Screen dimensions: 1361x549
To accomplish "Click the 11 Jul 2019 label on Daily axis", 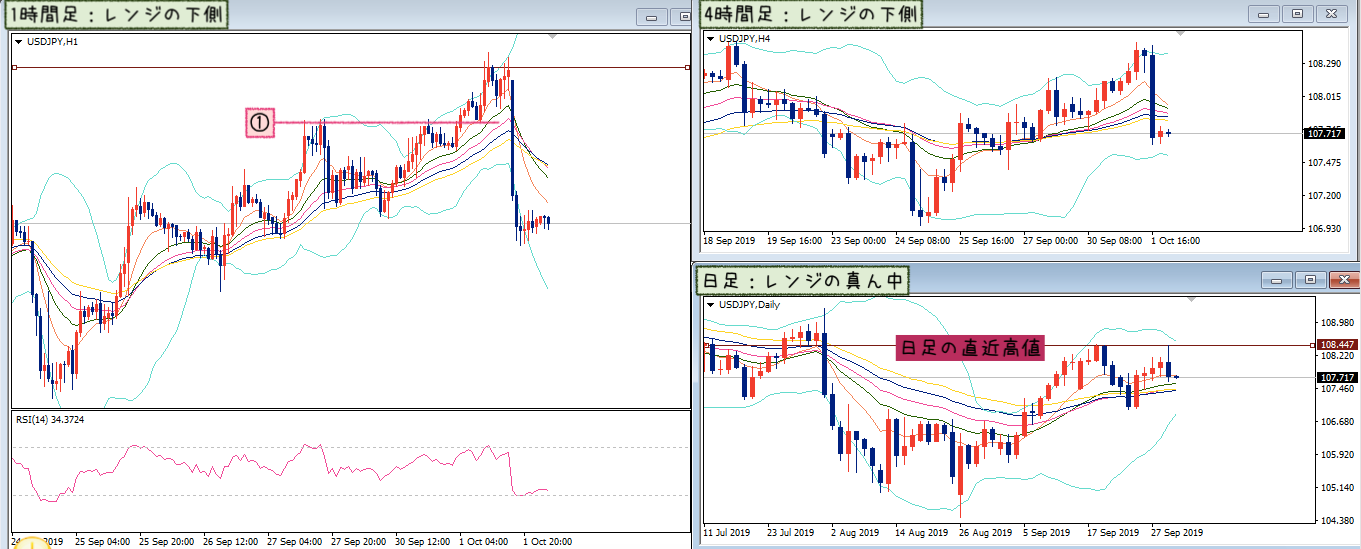I will coord(727,533).
